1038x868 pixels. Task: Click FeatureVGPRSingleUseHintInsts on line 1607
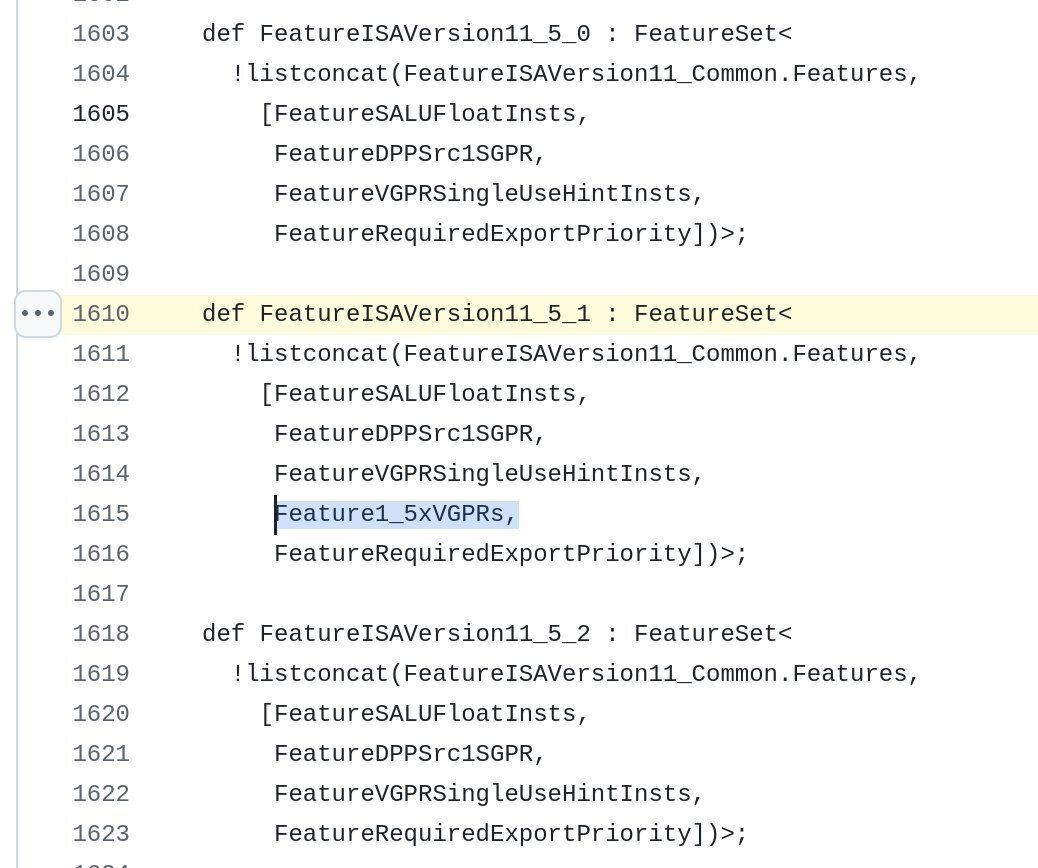483,194
